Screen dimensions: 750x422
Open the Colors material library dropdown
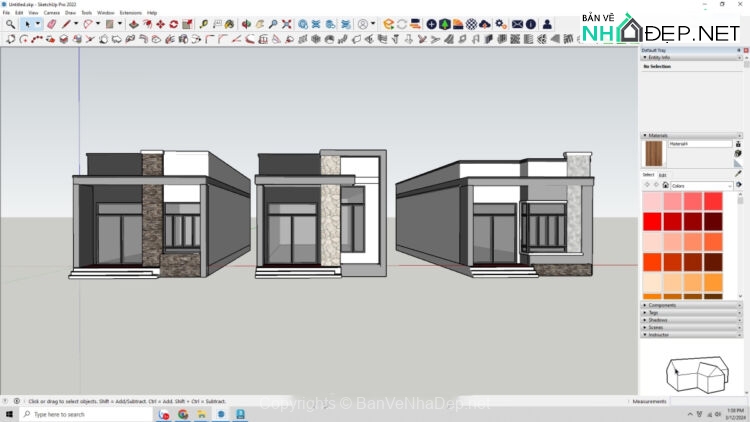700,185
